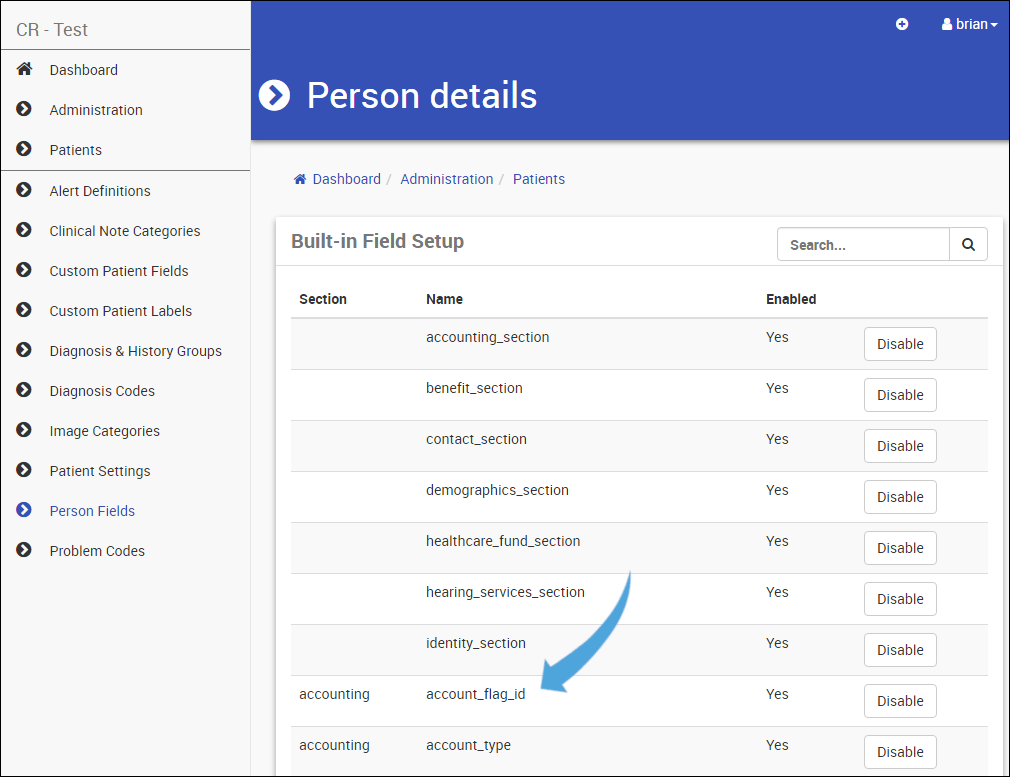The image size is (1010, 777).
Task: Disable the account_flag_id field
Action: point(900,701)
